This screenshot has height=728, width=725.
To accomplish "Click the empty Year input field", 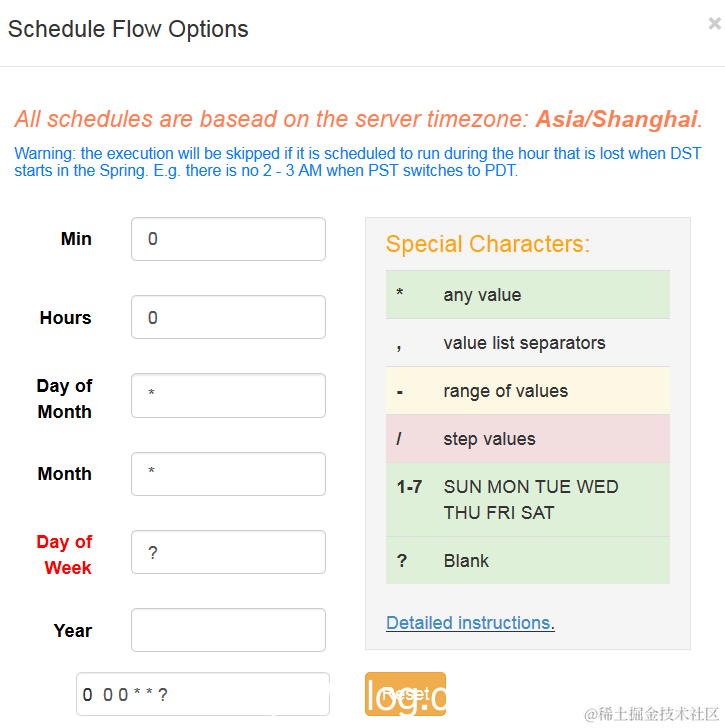I will [228, 630].
